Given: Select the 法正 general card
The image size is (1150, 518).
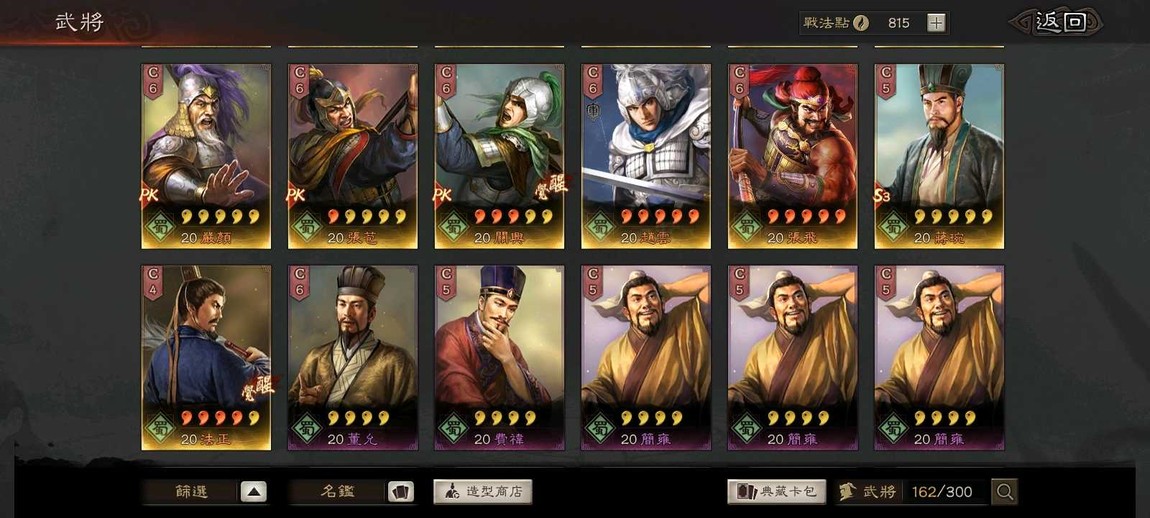Looking at the screenshot, I should pos(206,358).
